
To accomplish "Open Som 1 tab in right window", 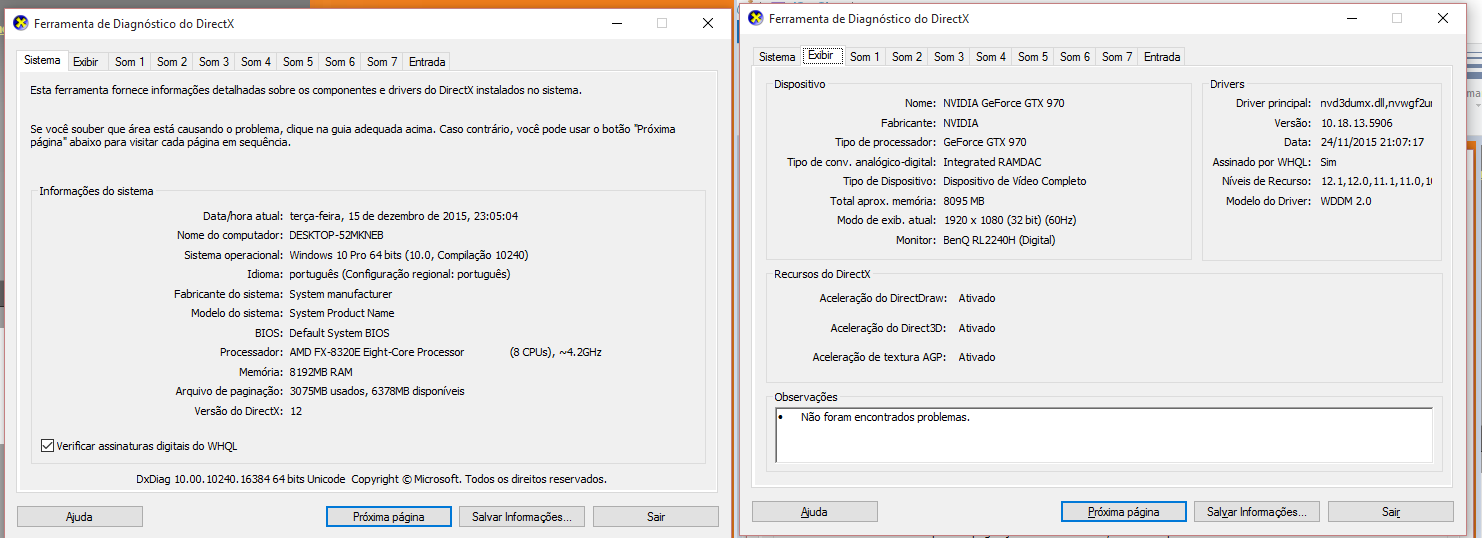I will (x=865, y=57).
